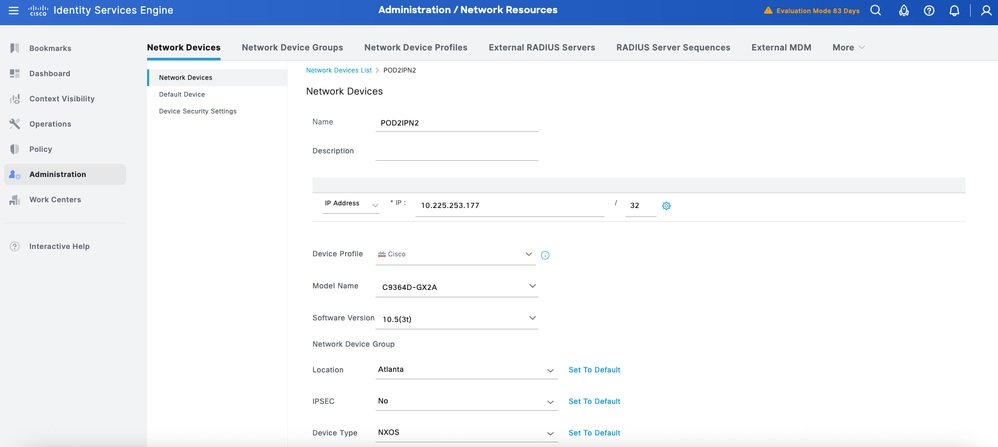This screenshot has height=447, width=998.
Task: Click the empty Description field
Action: pyautogui.click(x=457, y=152)
